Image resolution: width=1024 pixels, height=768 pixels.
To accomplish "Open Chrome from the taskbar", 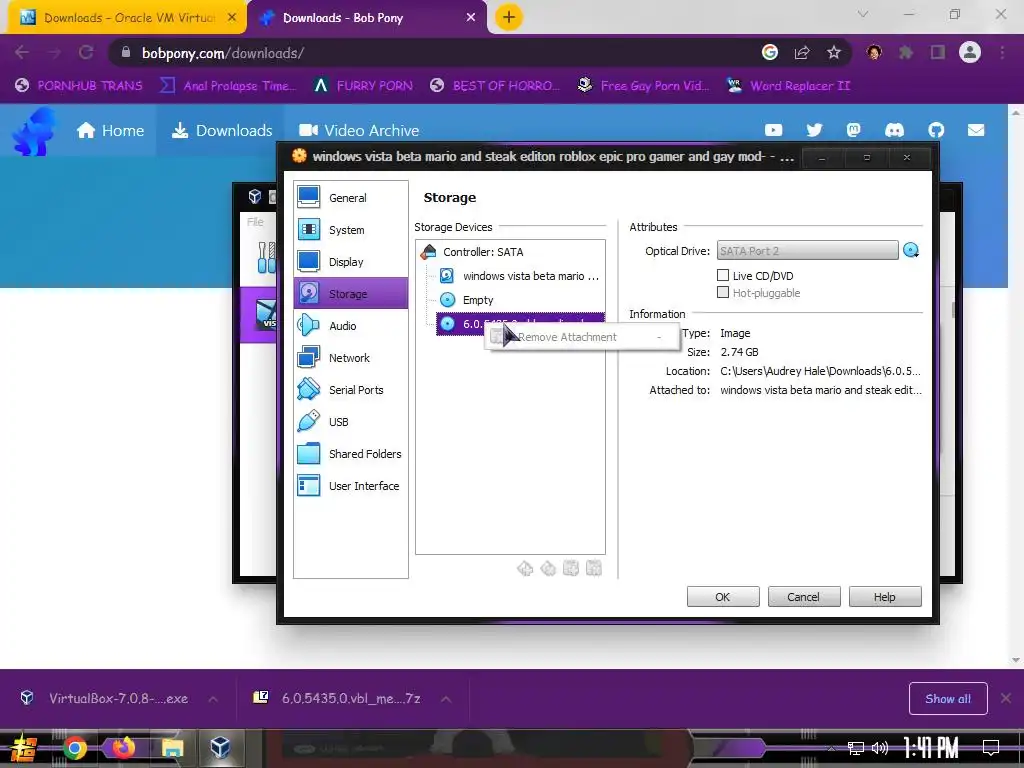I will 74,748.
